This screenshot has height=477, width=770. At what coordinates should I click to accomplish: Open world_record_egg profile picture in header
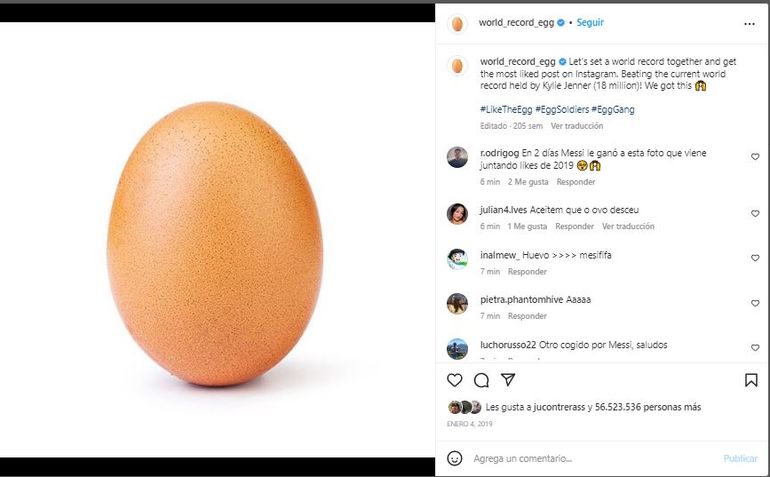pos(457,23)
